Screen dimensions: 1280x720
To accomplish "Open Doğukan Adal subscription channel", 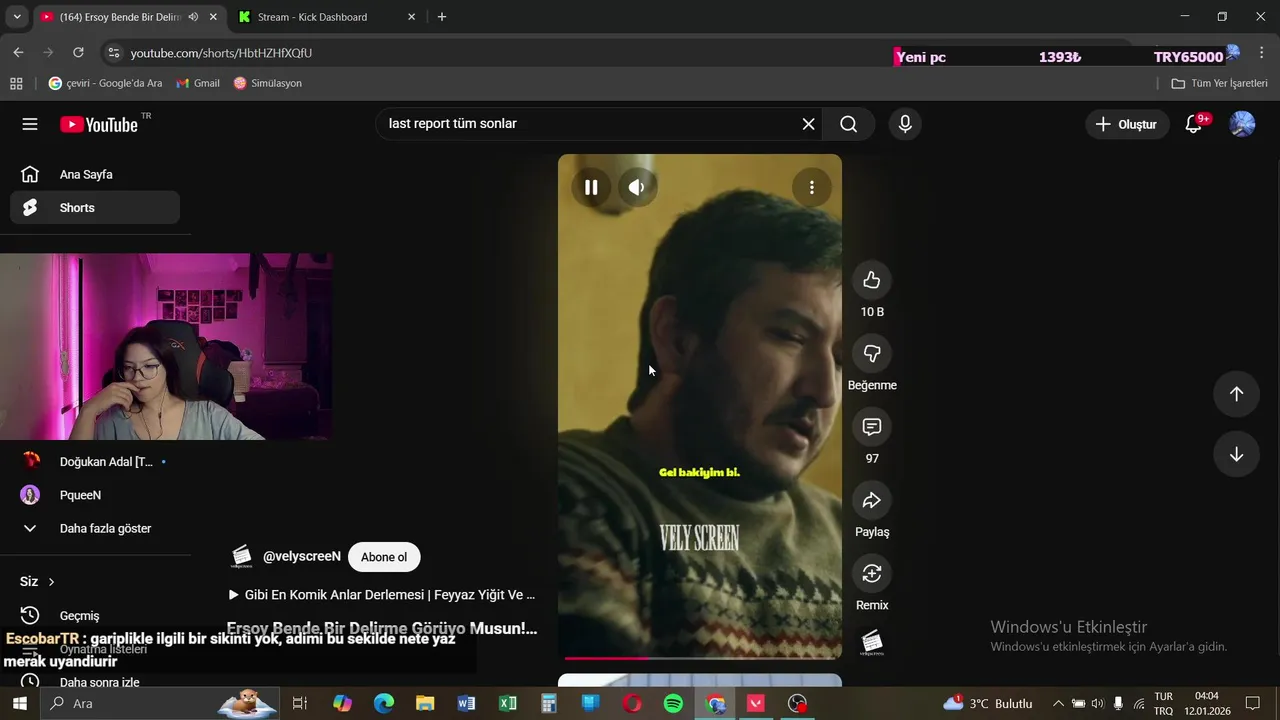I will click(x=95, y=462).
